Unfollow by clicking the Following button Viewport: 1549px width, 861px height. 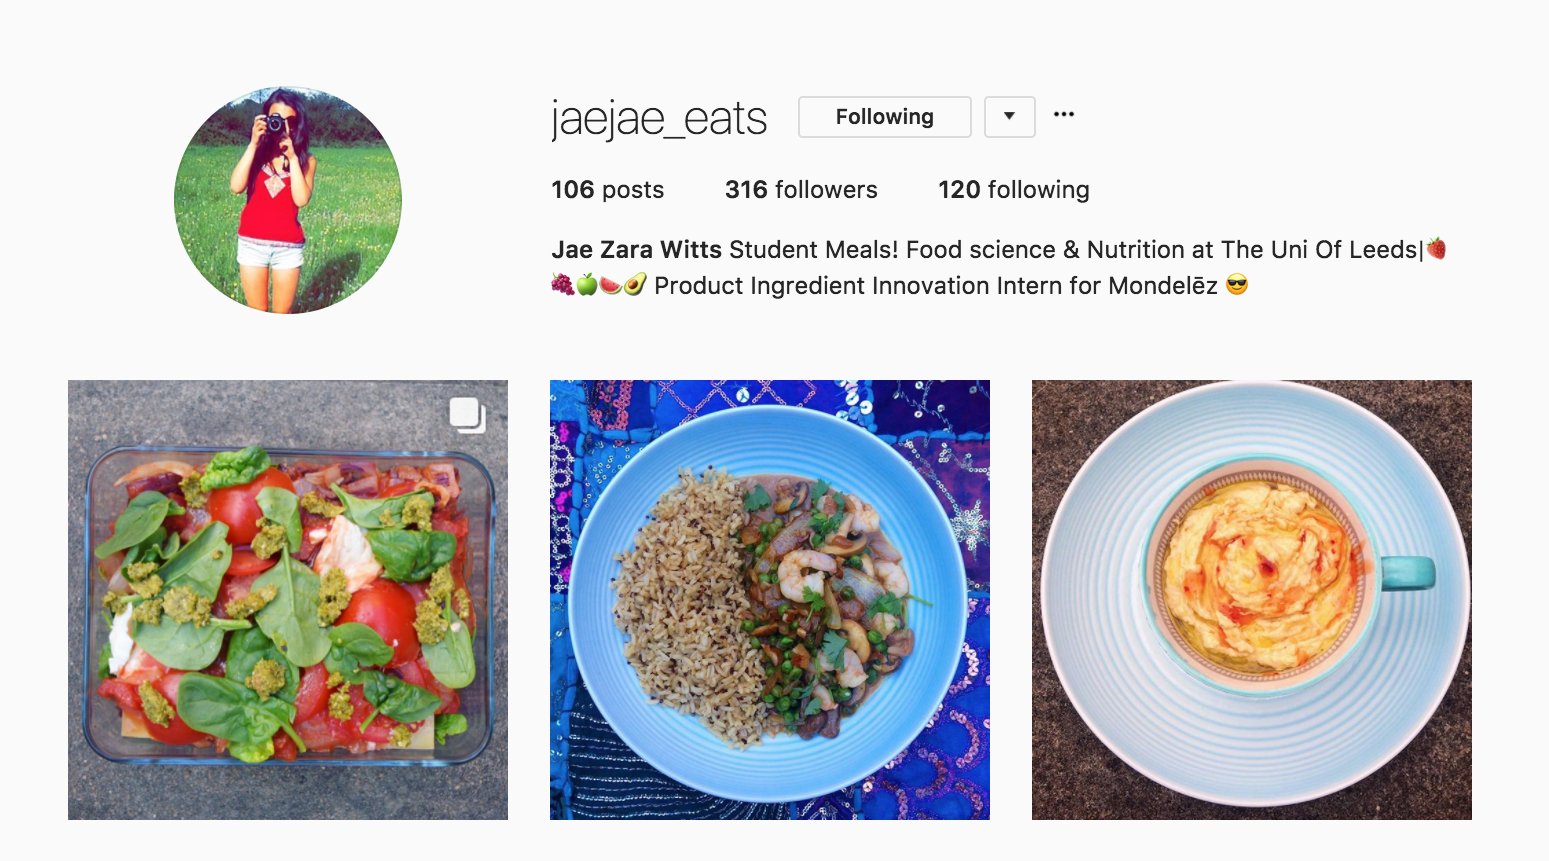click(x=884, y=117)
